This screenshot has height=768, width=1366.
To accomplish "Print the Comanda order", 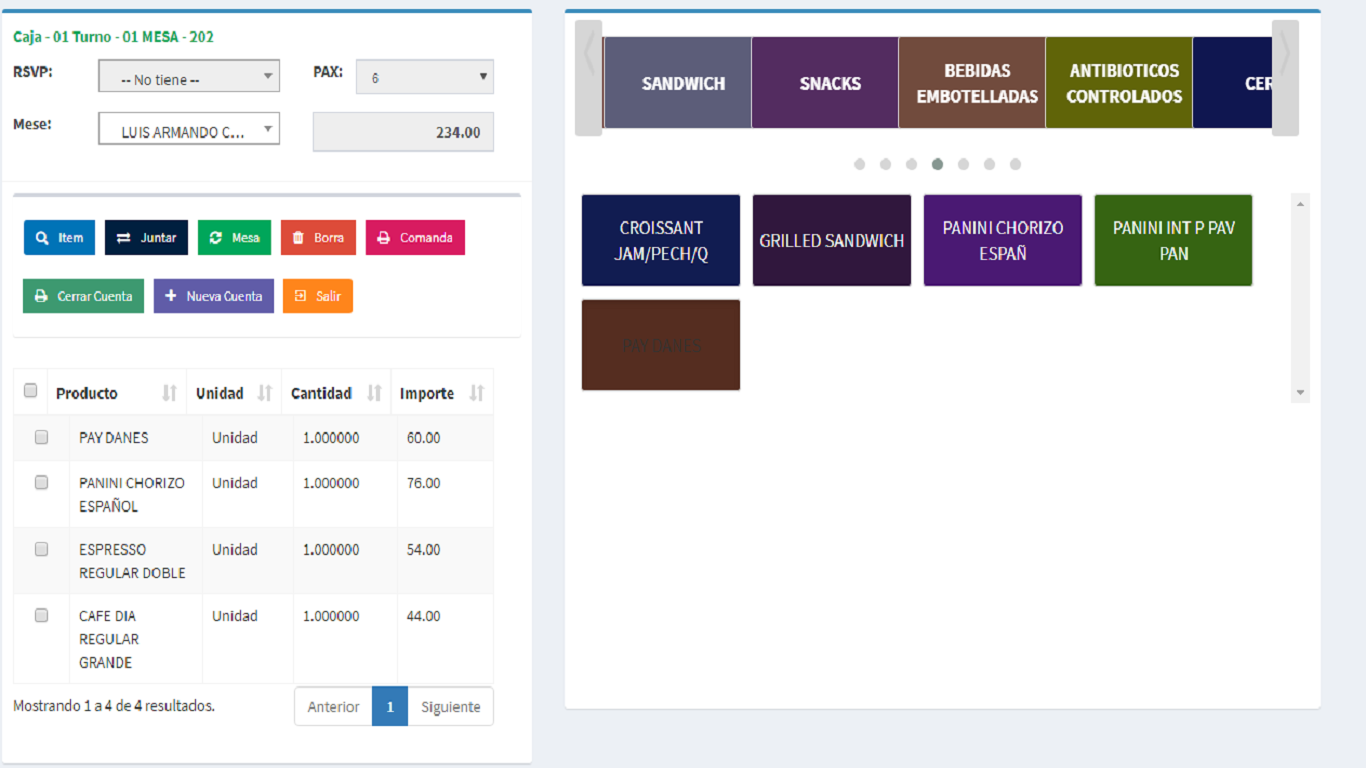I will coord(415,238).
